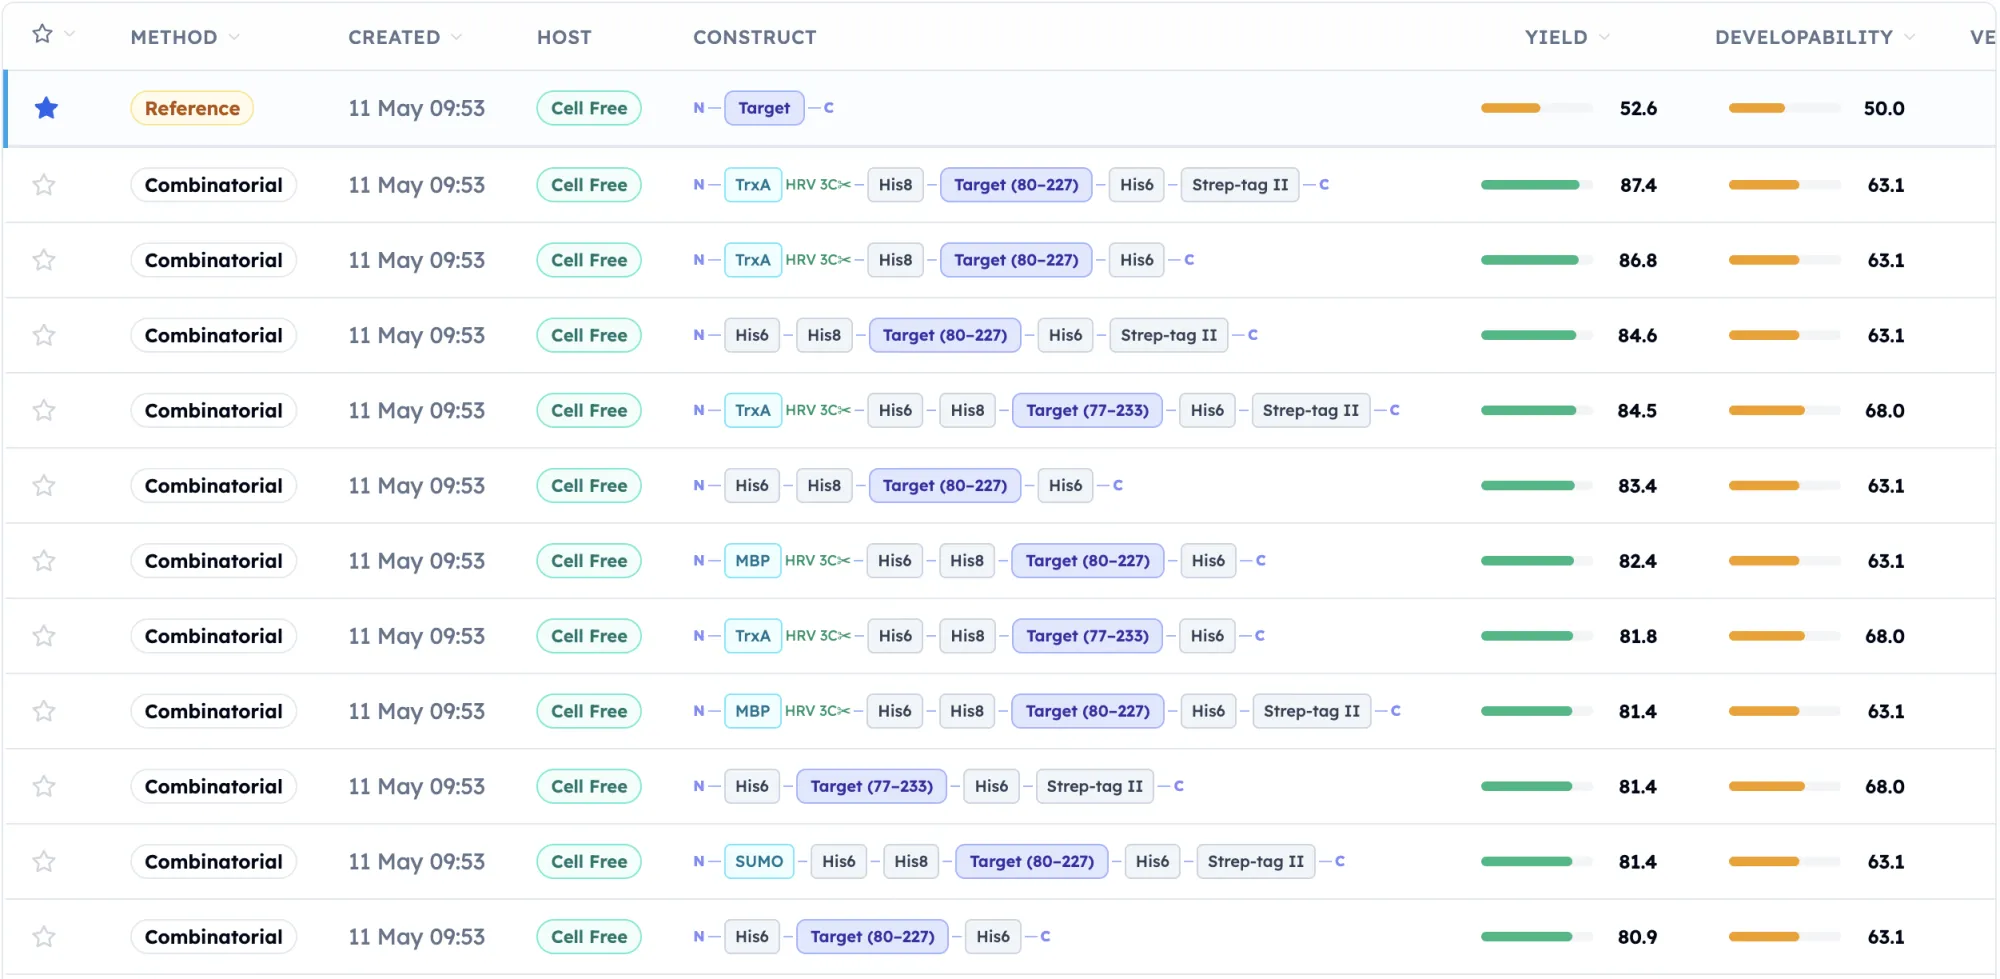Screen dimensions: 2000x979
Task: Click Strep-tag II in yield 84.6 row
Action: [x=1168, y=335]
